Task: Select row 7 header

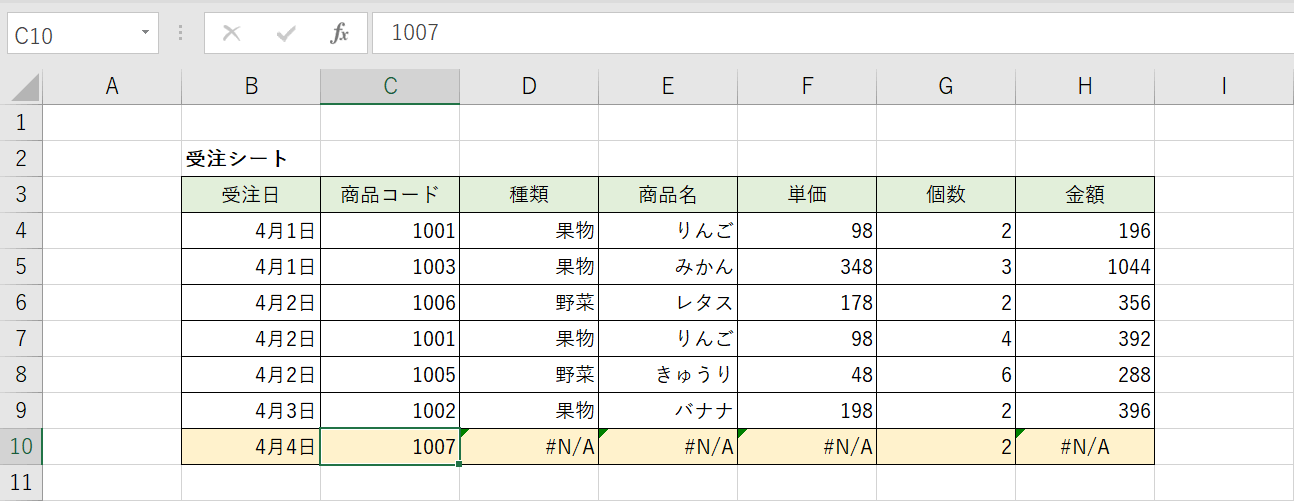Action: [21, 339]
